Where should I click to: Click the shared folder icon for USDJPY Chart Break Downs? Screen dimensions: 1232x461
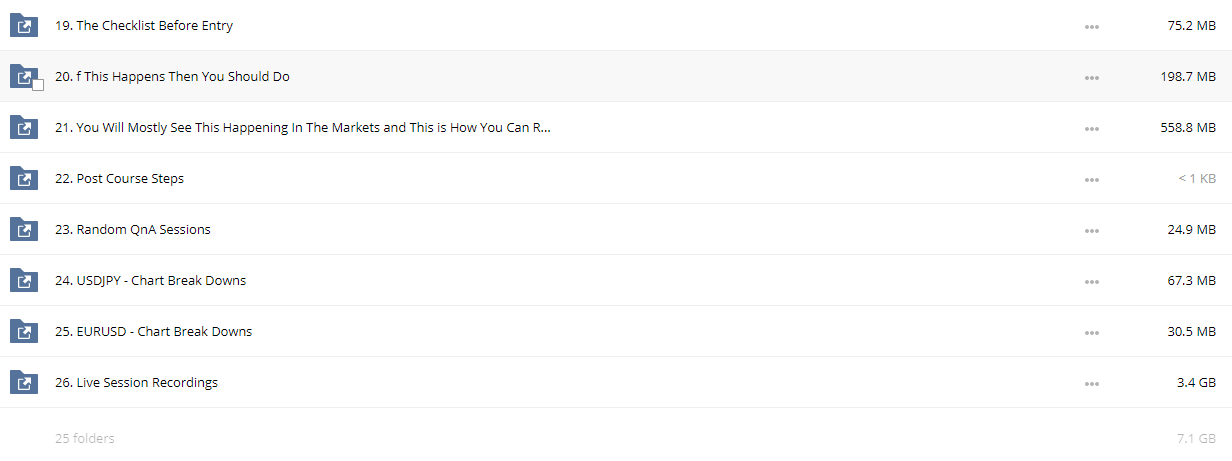pyautogui.click(x=24, y=281)
